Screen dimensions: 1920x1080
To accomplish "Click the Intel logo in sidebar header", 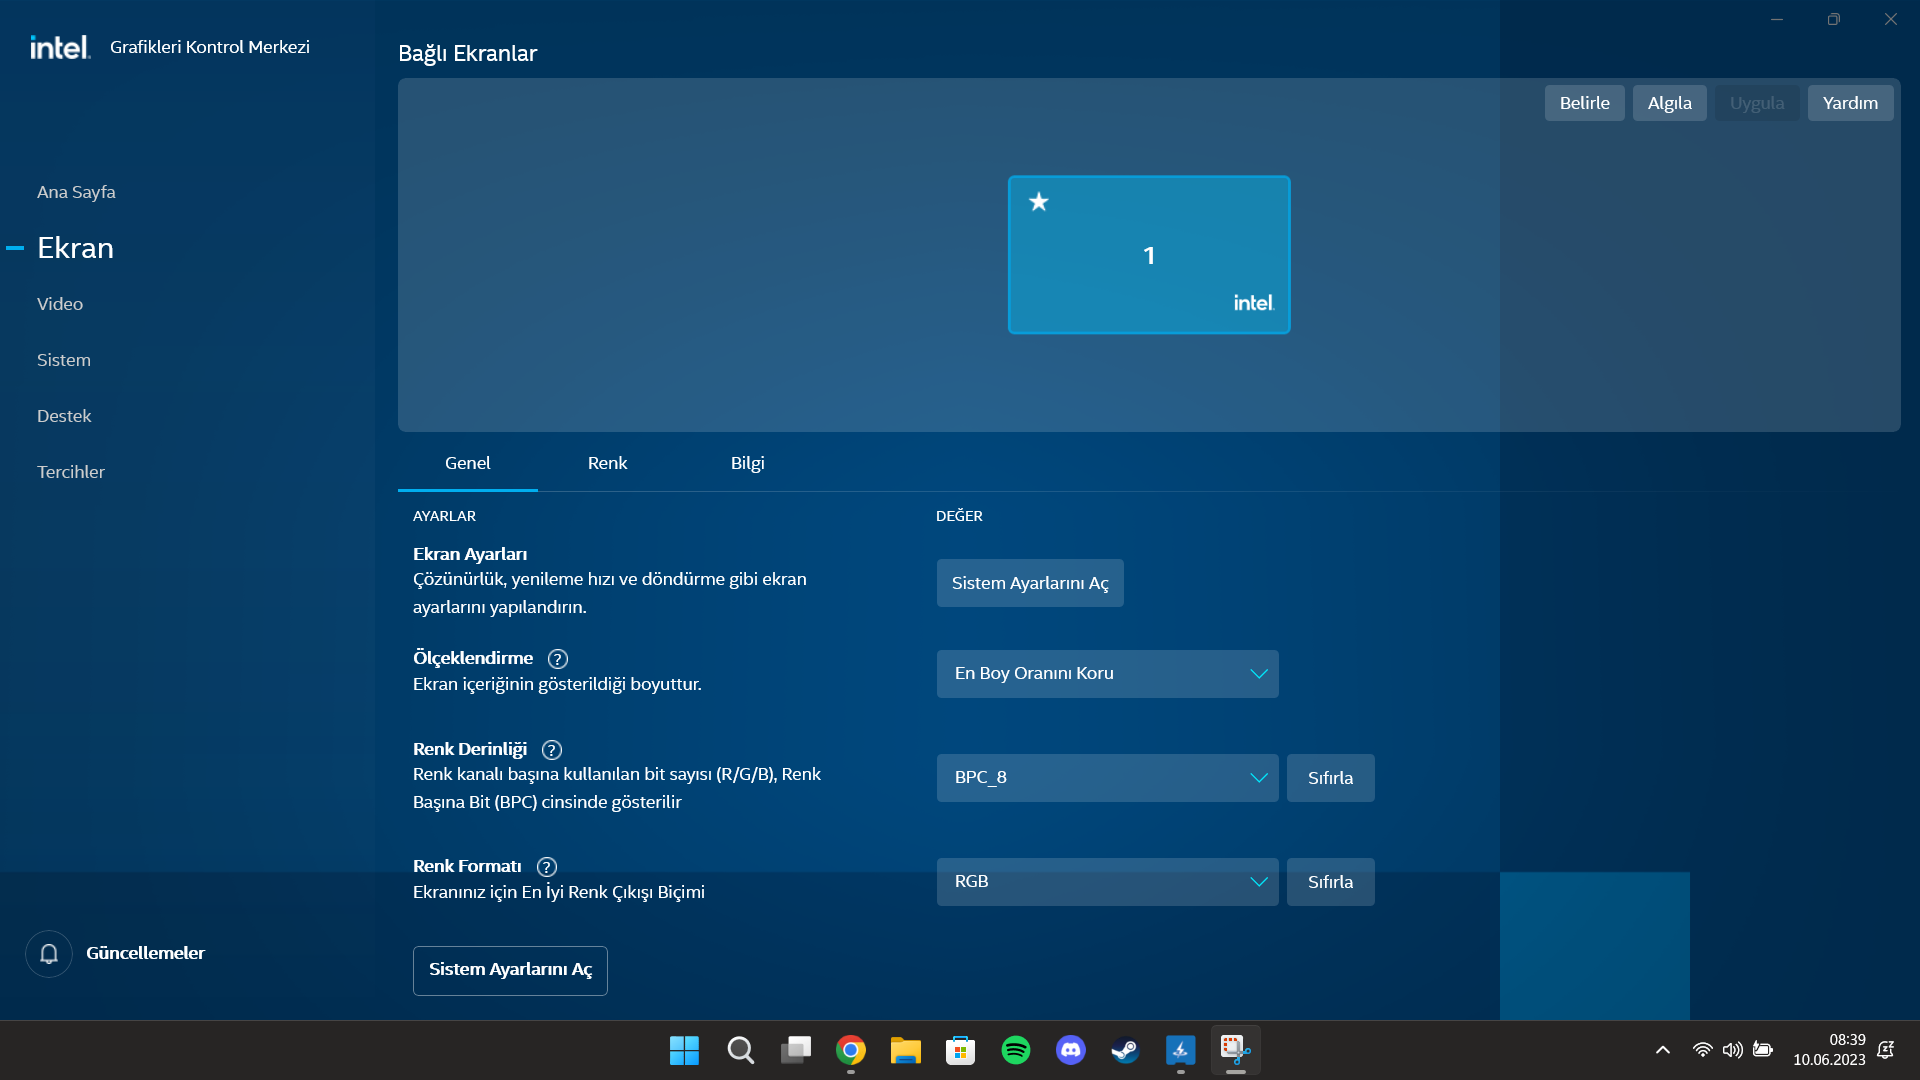I will coord(60,47).
